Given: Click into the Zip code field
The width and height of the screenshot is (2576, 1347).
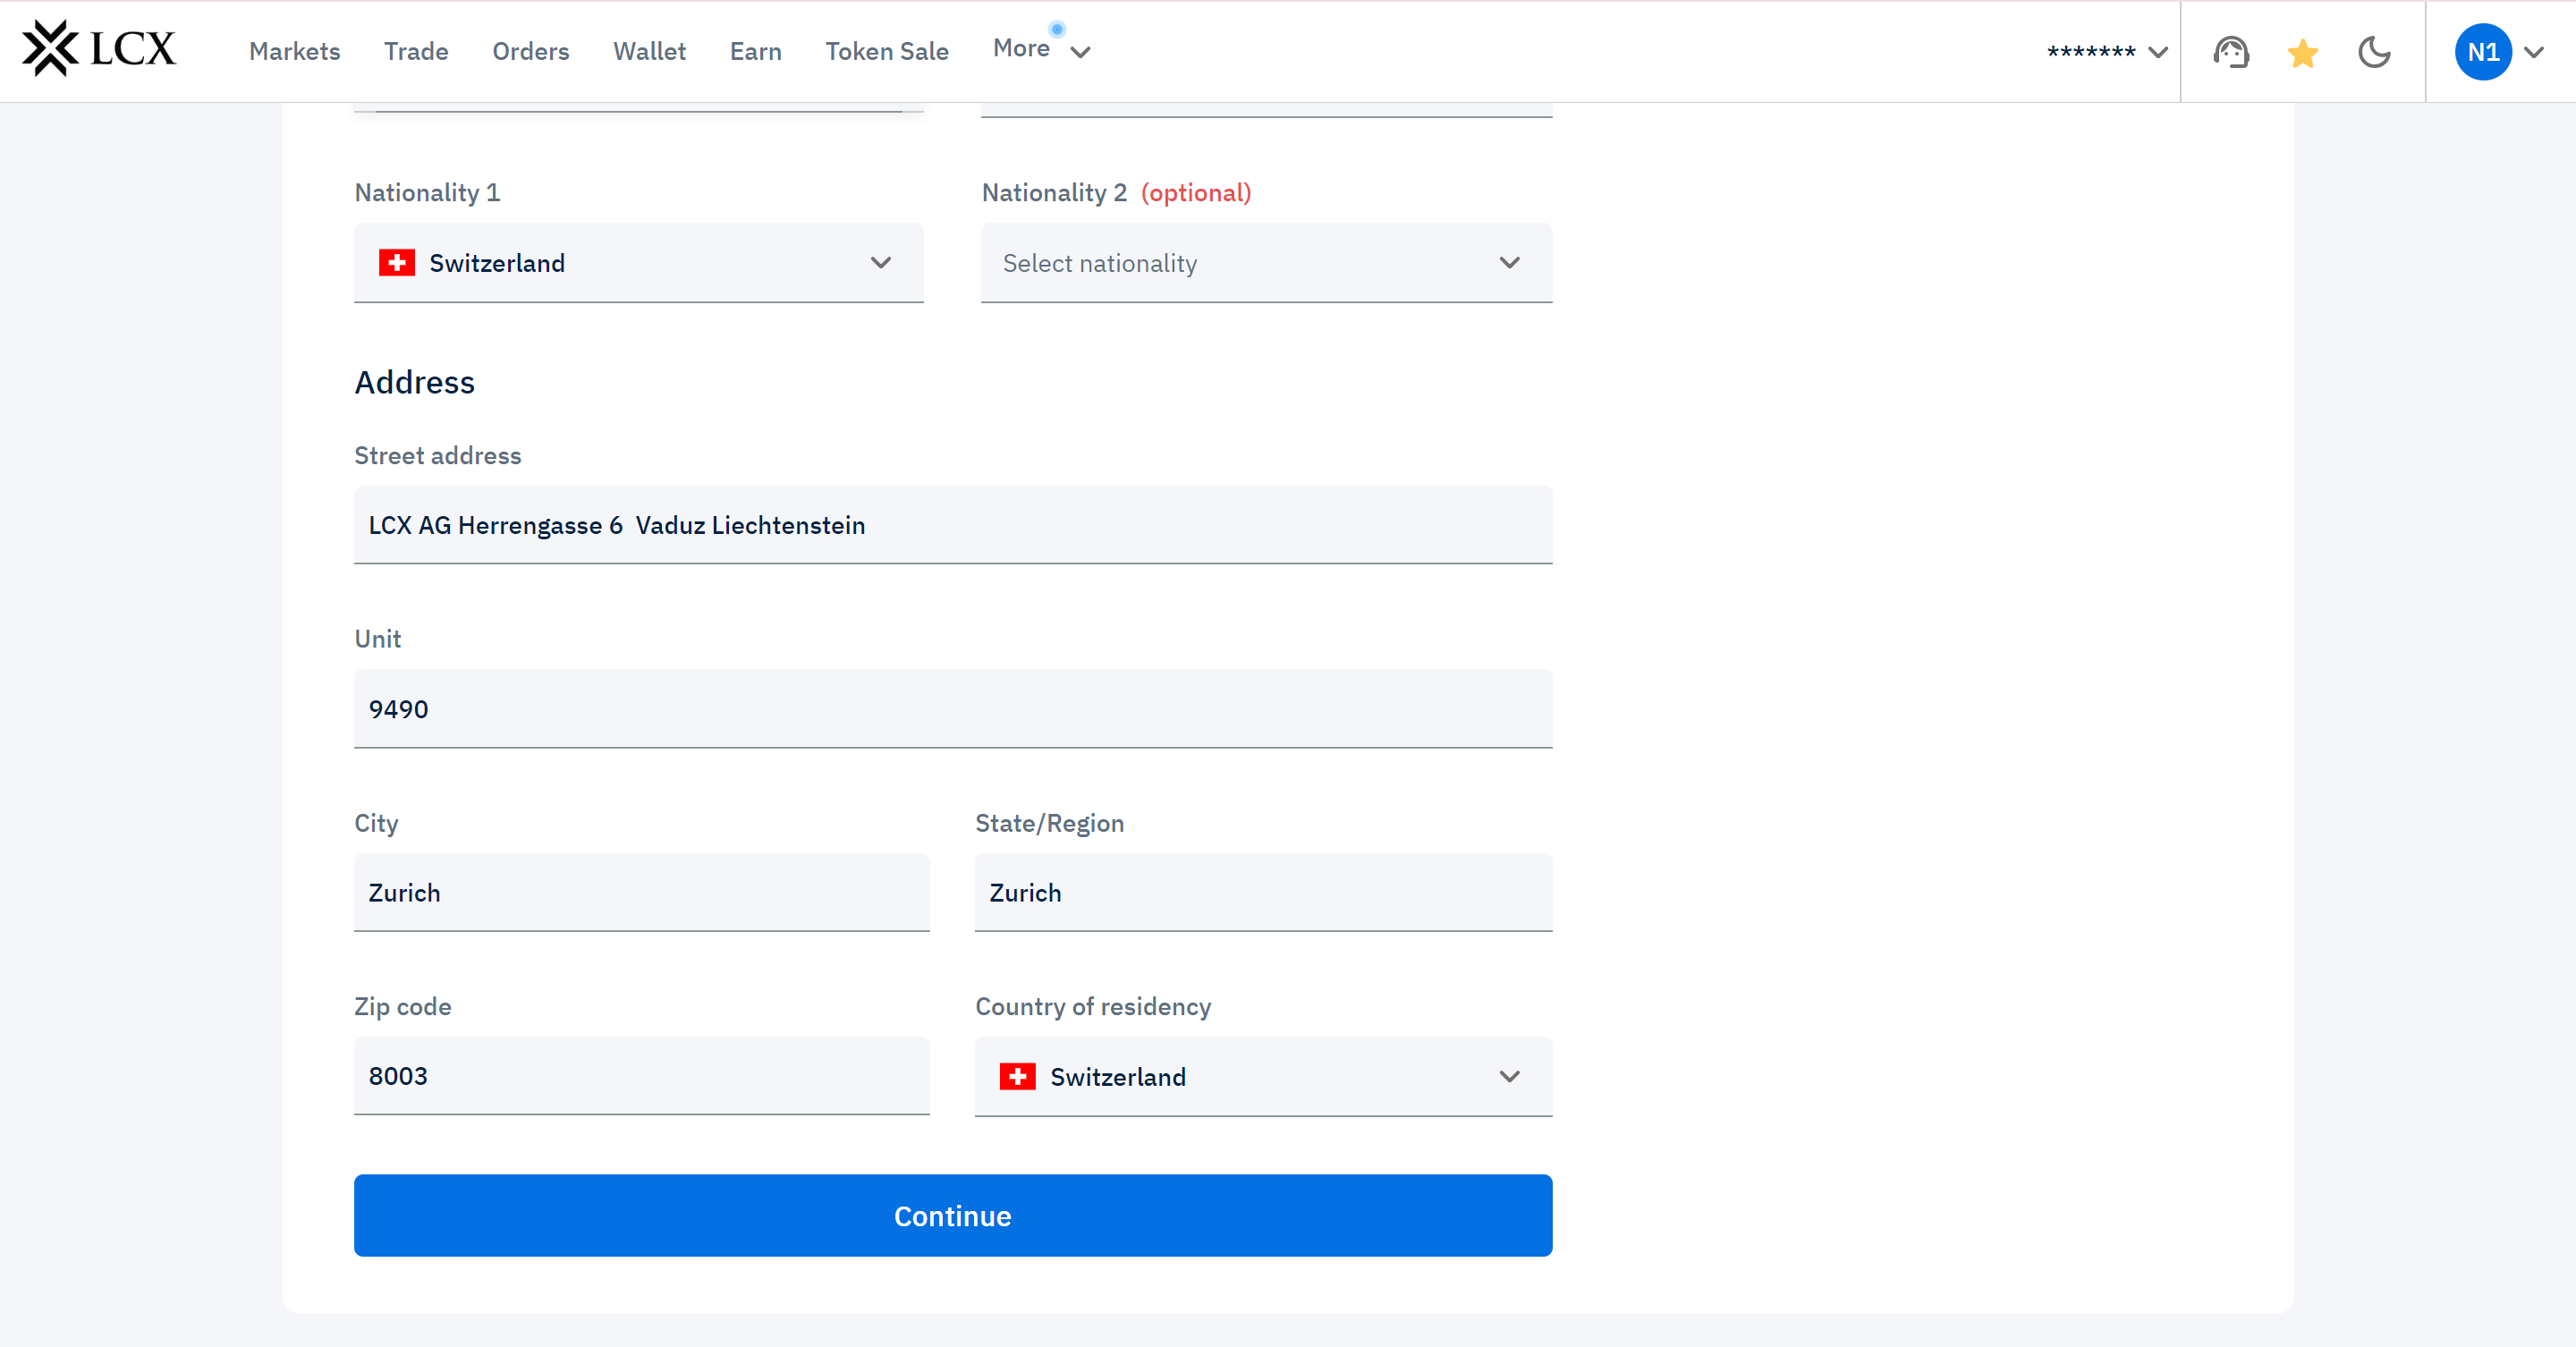Looking at the screenshot, I should point(641,1075).
